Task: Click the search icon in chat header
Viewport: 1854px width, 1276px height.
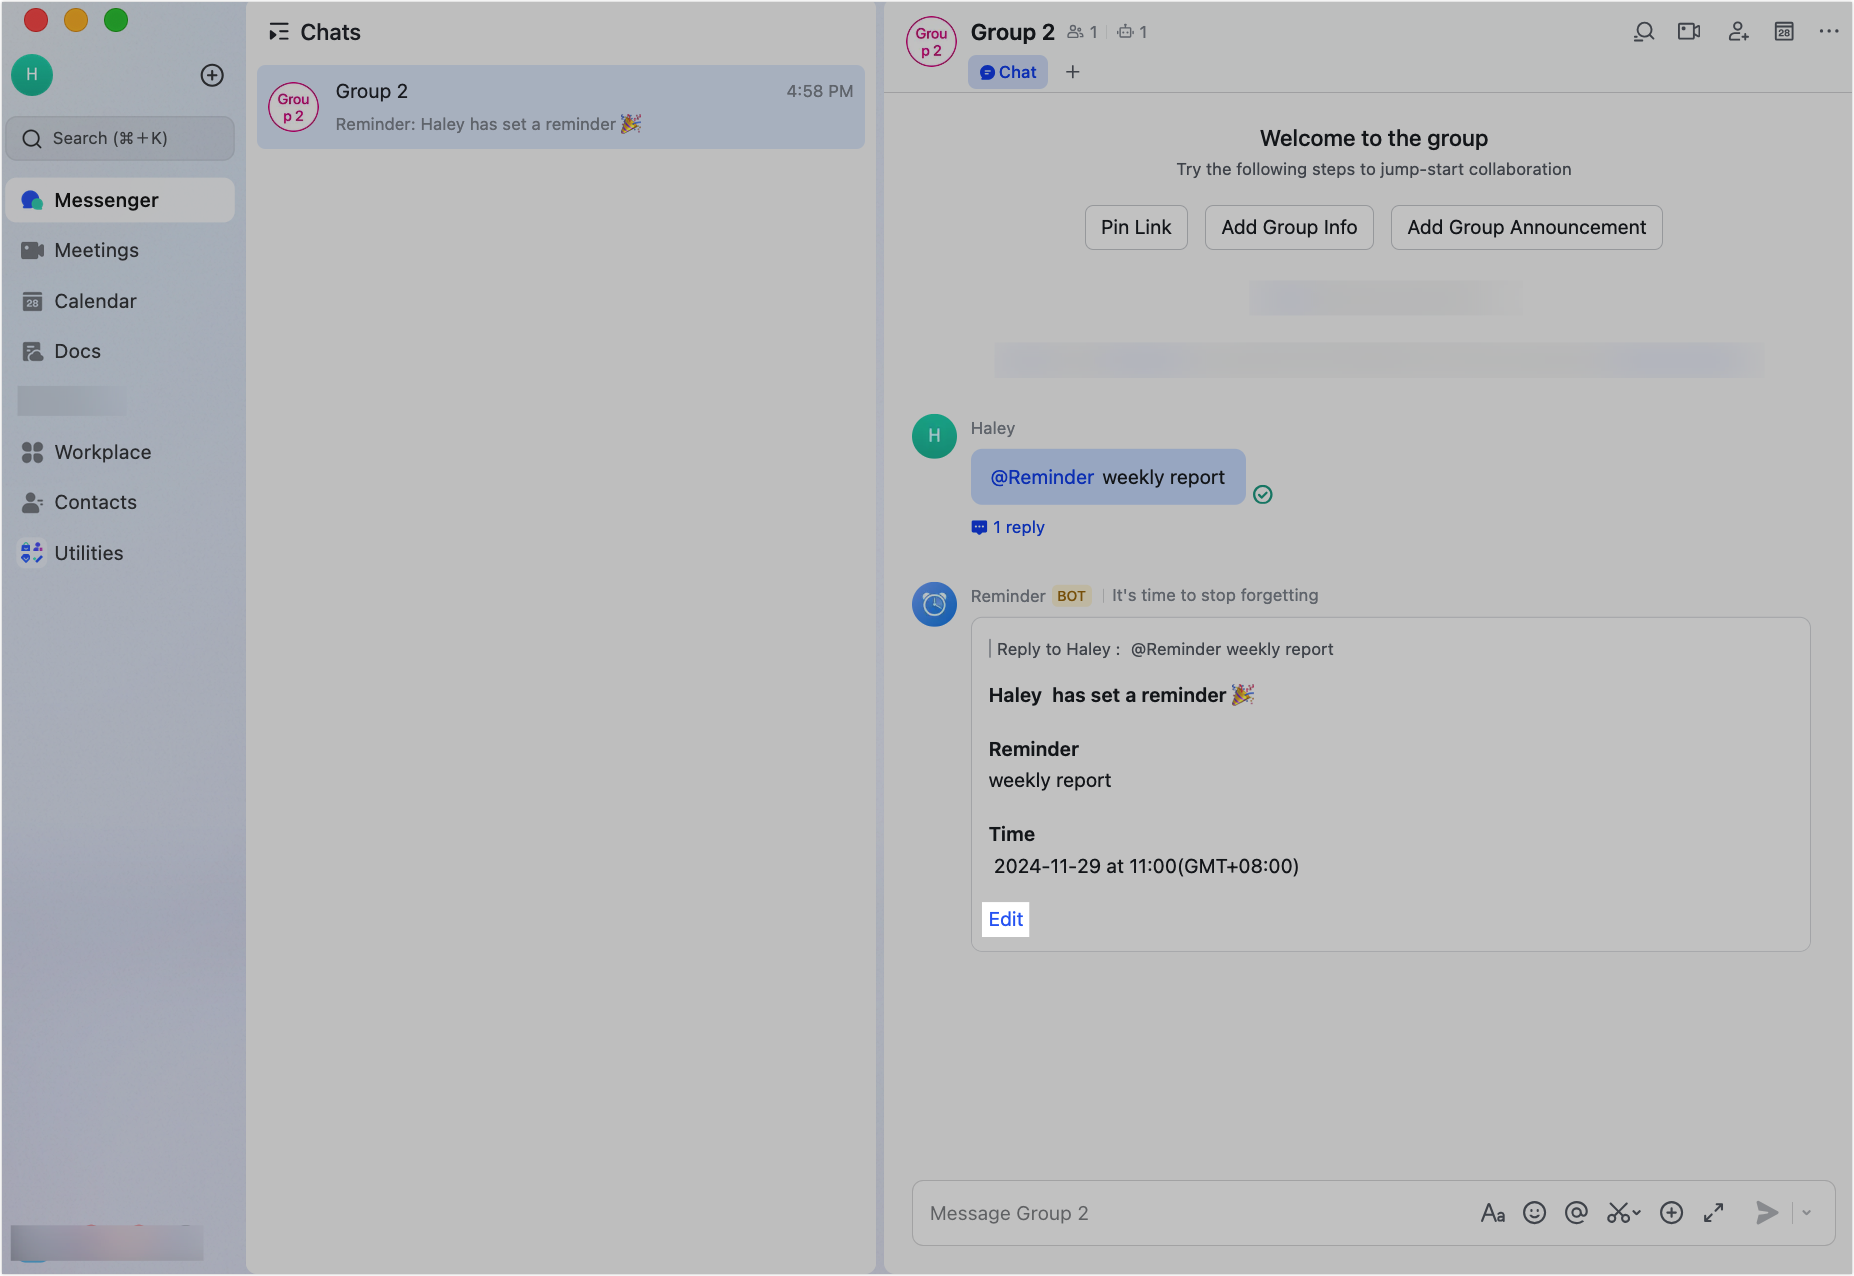Action: [1643, 32]
